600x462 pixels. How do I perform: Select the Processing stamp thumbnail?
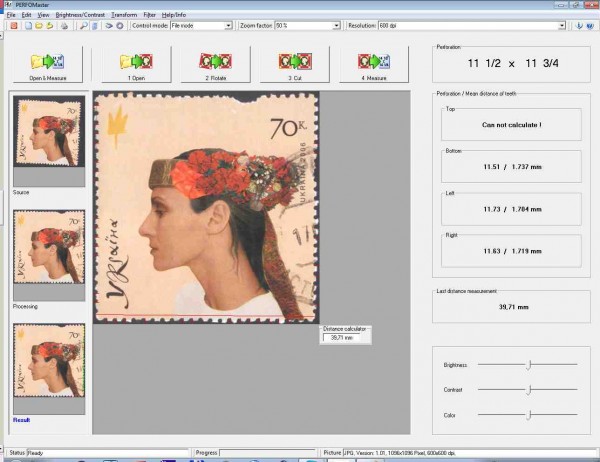[49, 247]
